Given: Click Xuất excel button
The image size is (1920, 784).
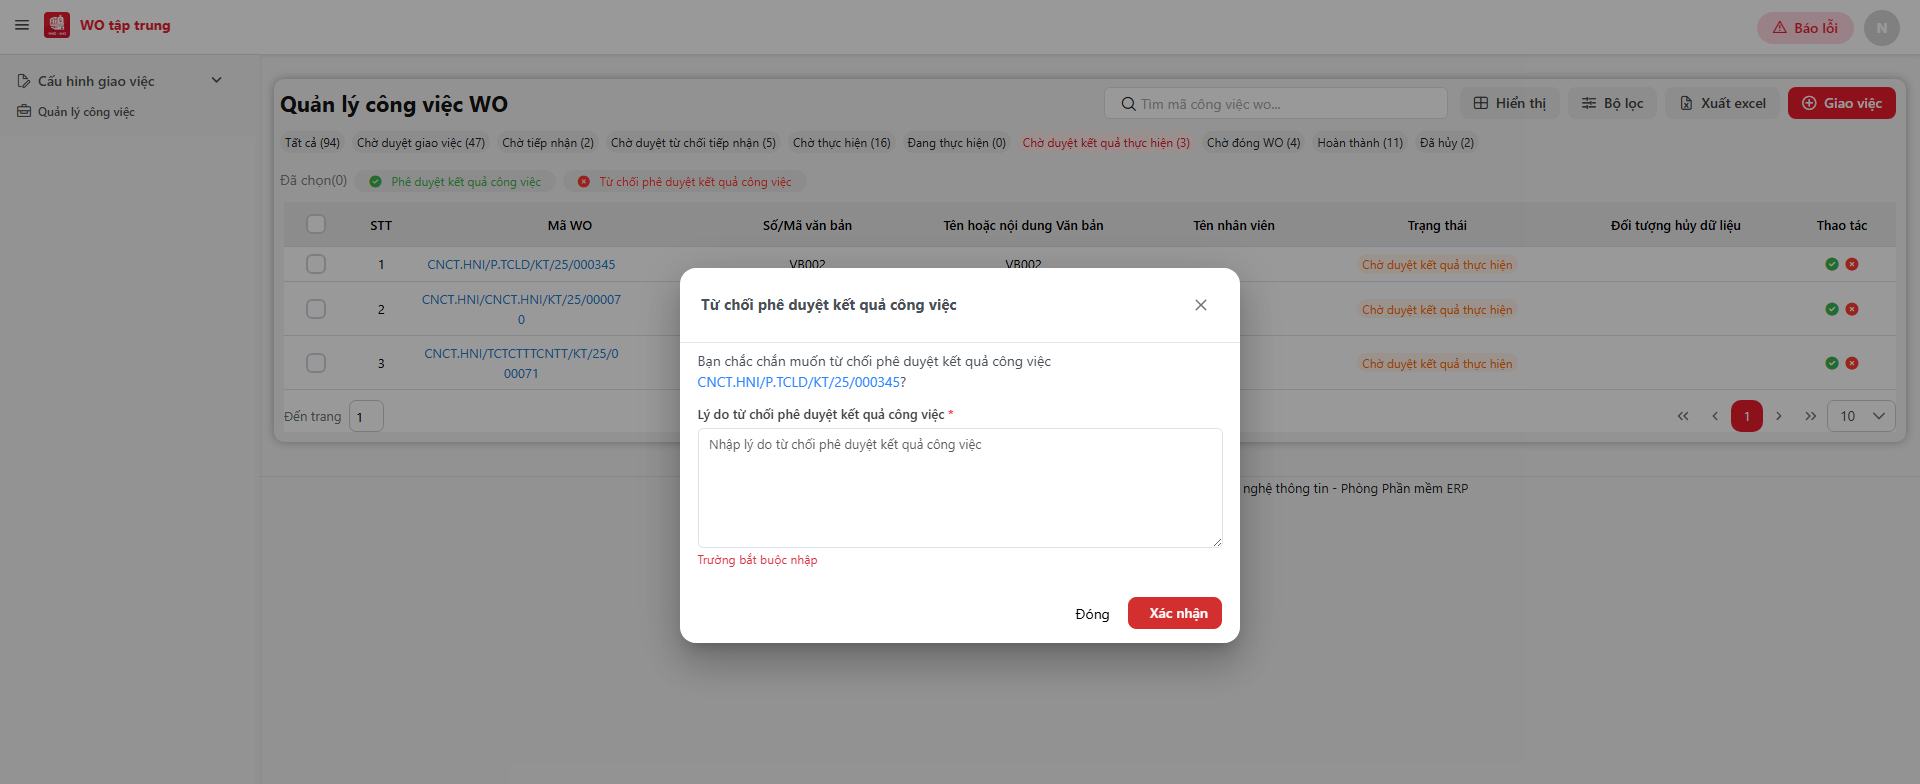Looking at the screenshot, I should [x=1722, y=103].
